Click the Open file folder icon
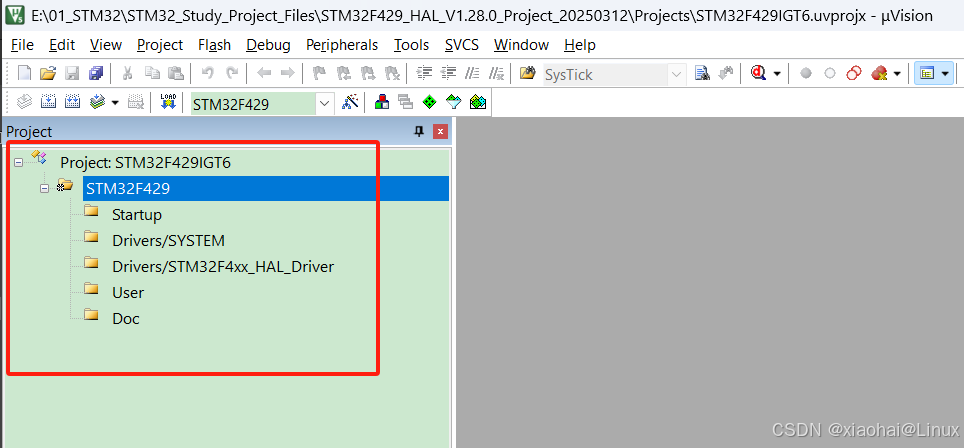Viewport: 964px width, 448px height. [48, 74]
